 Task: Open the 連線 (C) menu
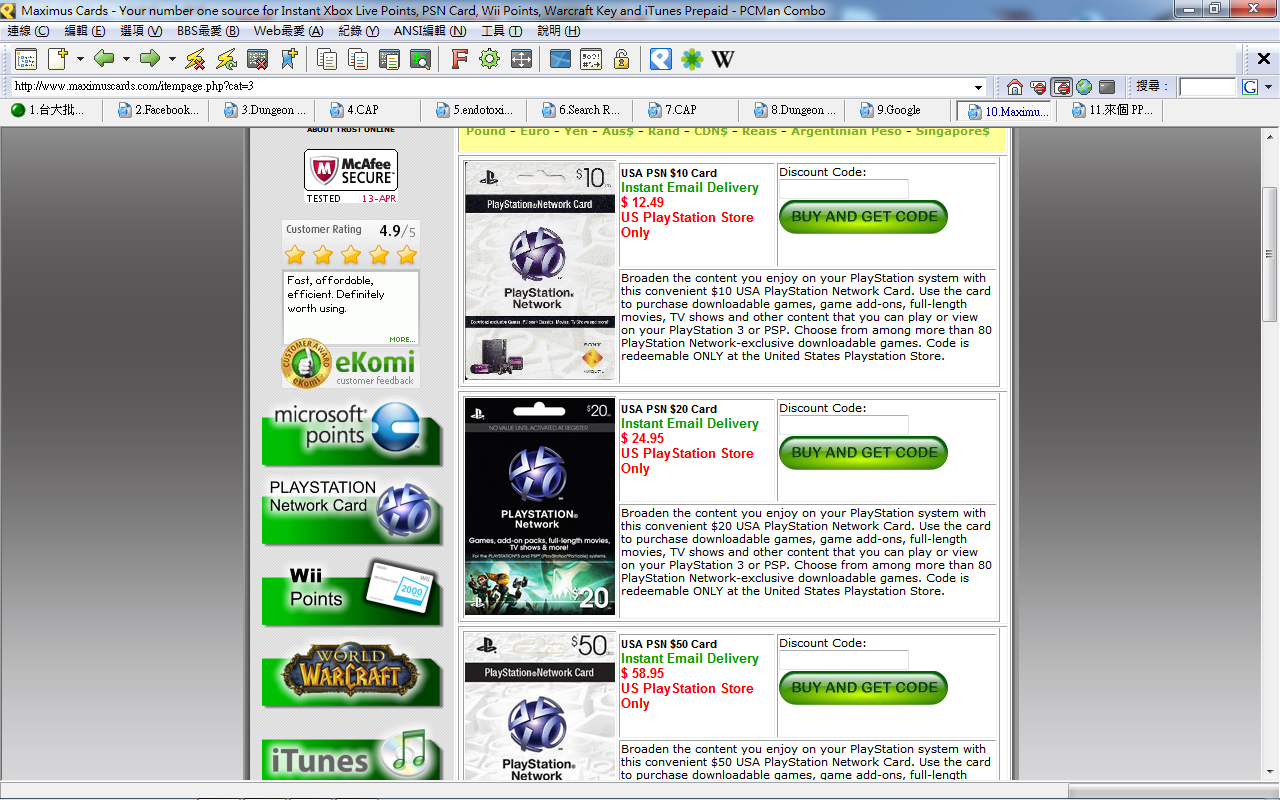pos(28,31)
